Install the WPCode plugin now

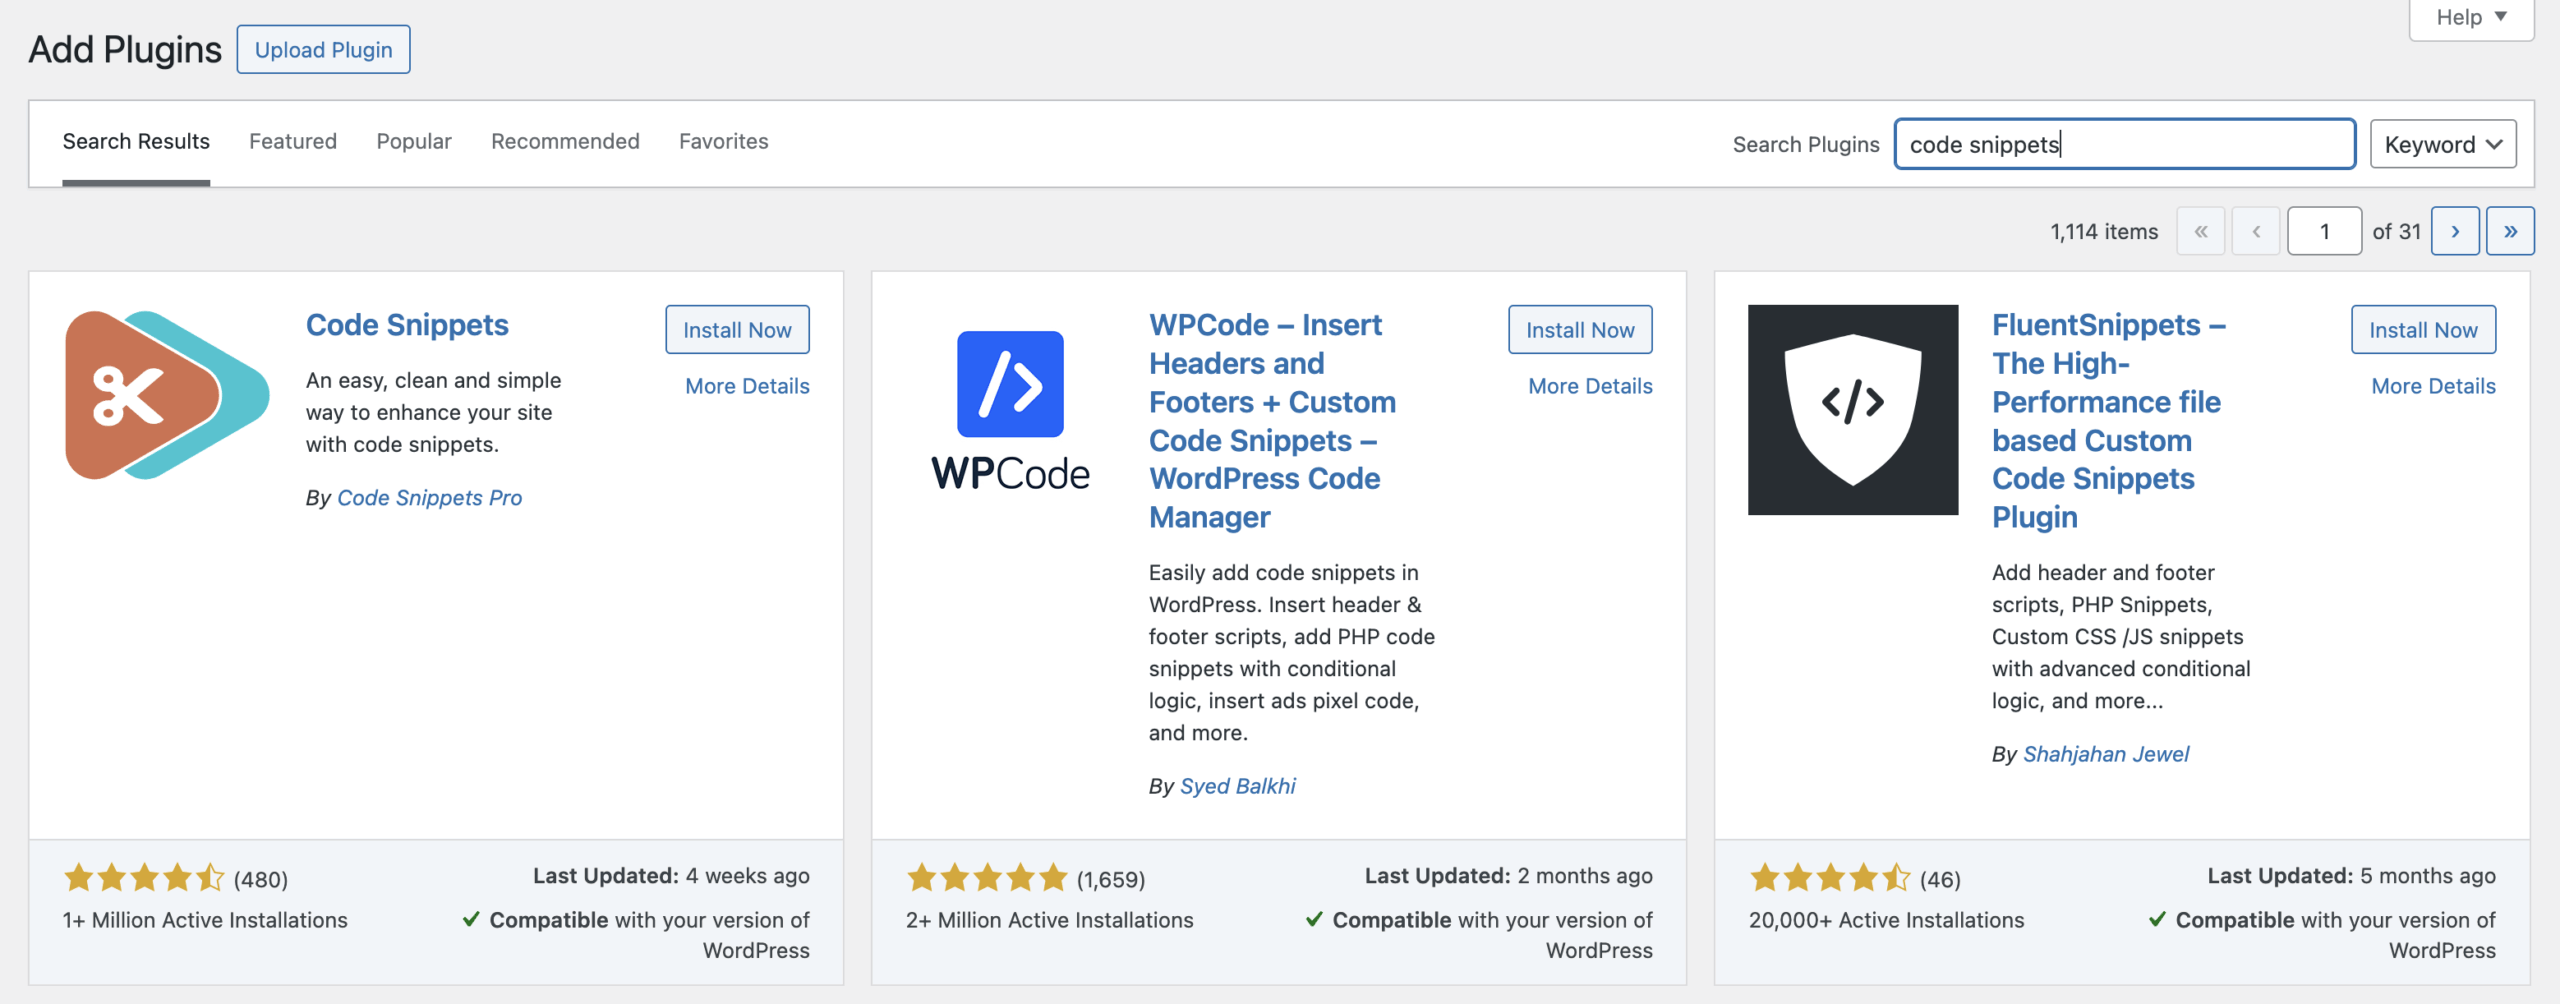point(1580,330)
